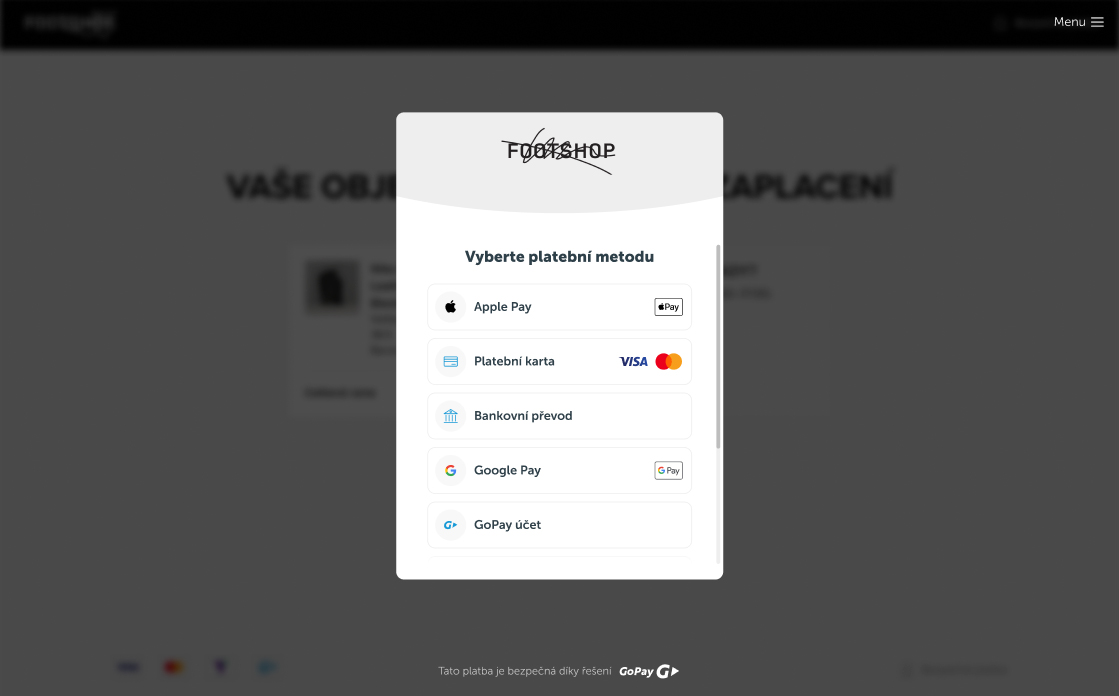Click the Mastercard logo
This screenshot has height=696, width=1119.
(x=669, y=361)
